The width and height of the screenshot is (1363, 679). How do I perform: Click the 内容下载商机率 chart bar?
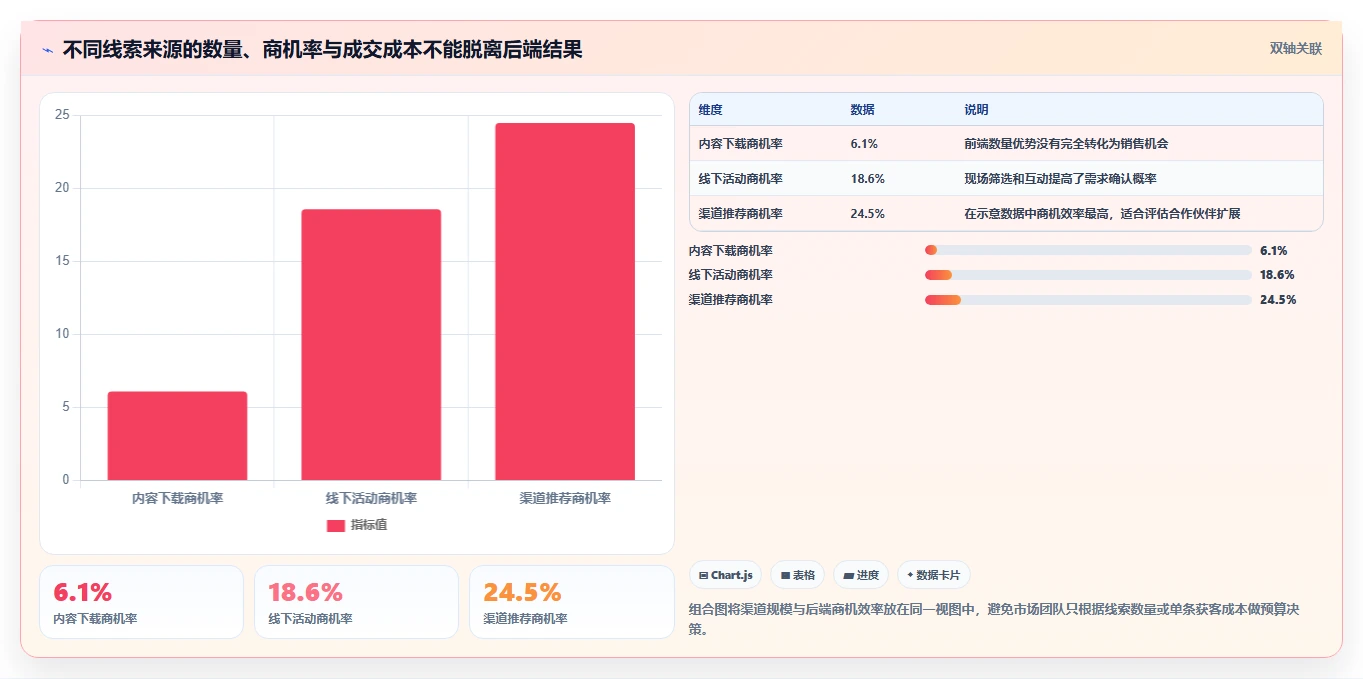(177, 436)
